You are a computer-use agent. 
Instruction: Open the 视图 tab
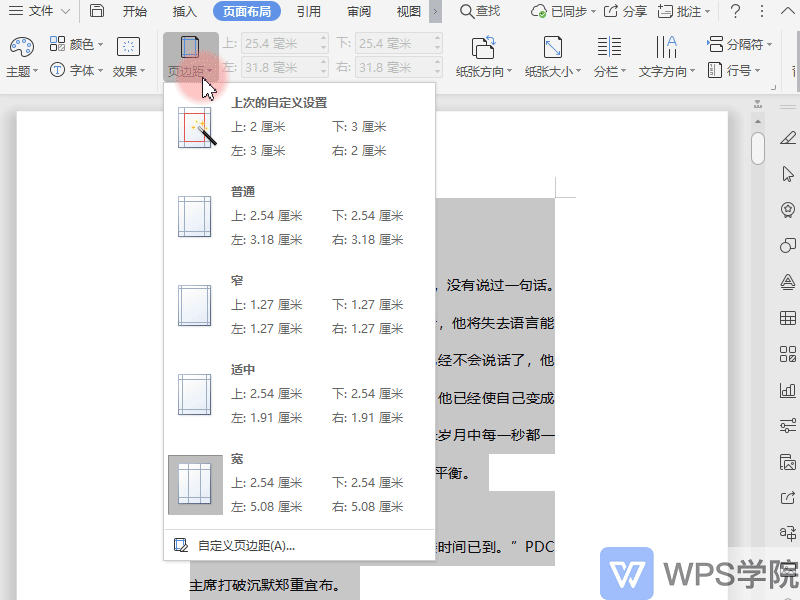pyautogui.click(x=409, y=11)
